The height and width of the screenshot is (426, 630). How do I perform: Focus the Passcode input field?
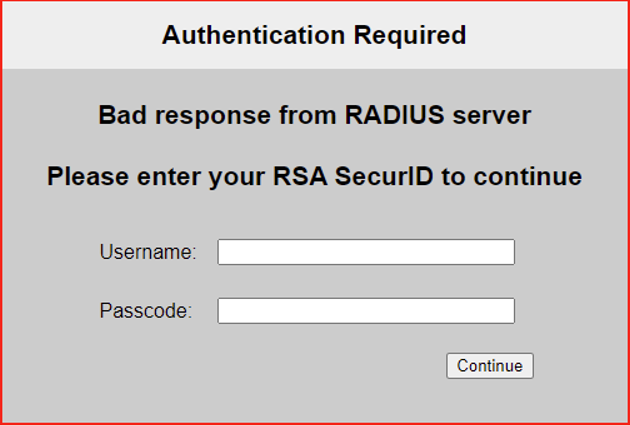366,311
